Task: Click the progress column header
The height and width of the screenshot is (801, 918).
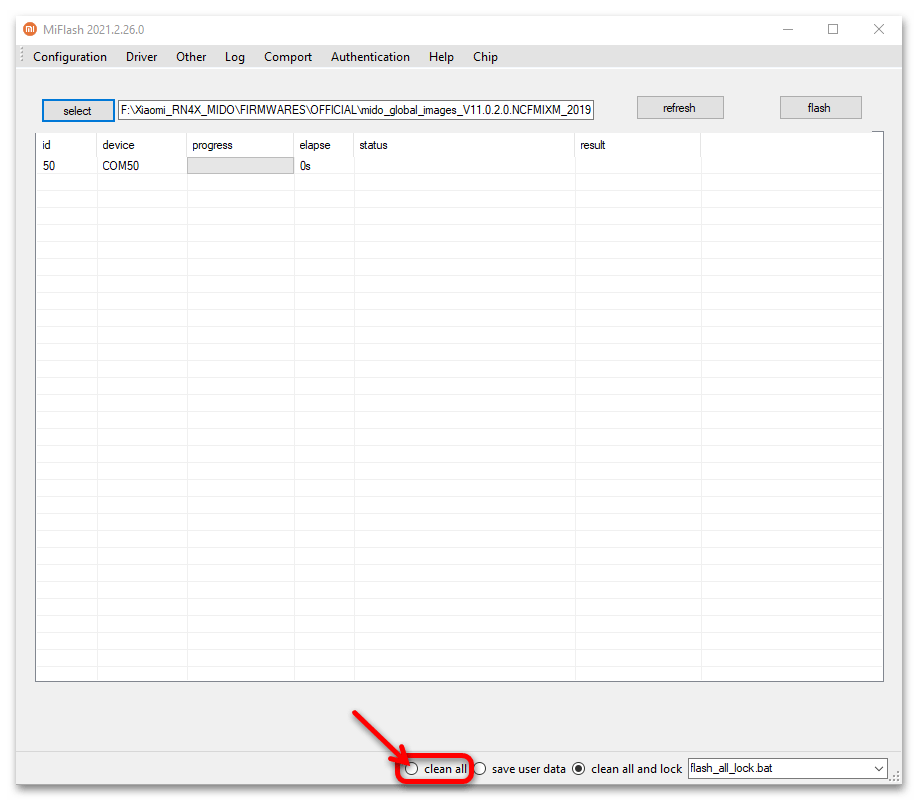Action: point(240,145)
